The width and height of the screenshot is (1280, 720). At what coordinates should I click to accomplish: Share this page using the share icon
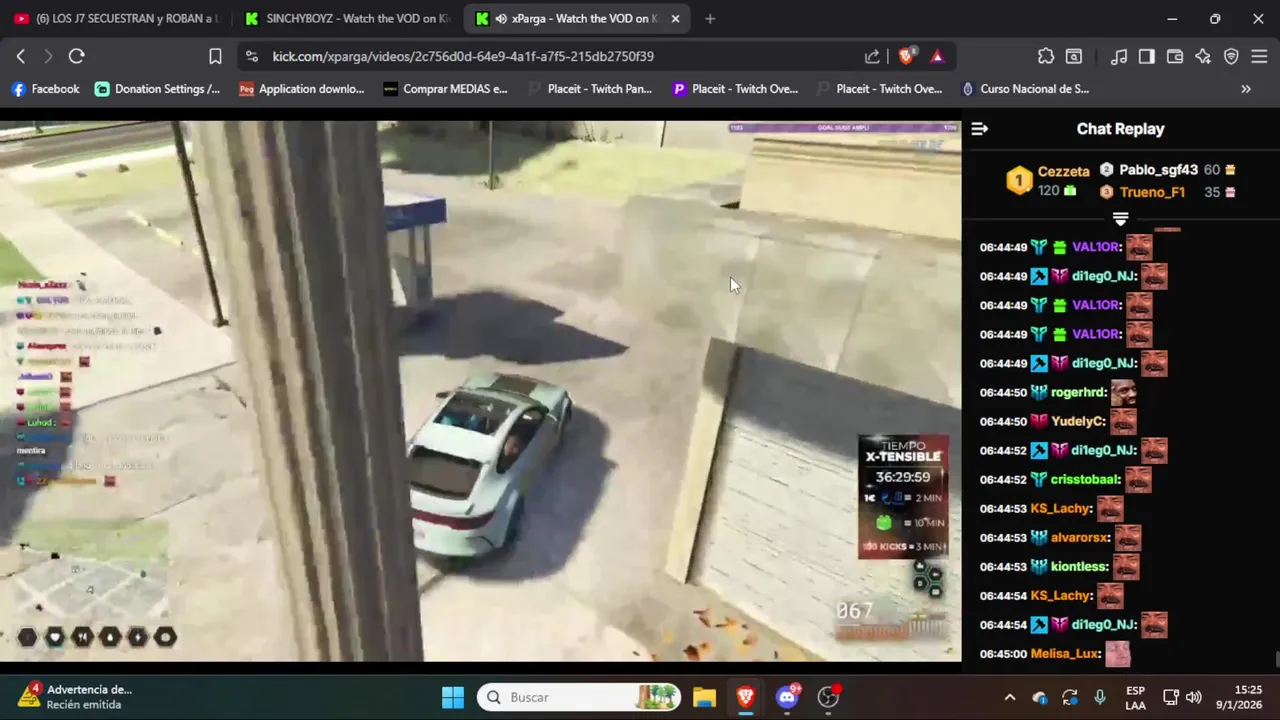click(x=872, y=57)
